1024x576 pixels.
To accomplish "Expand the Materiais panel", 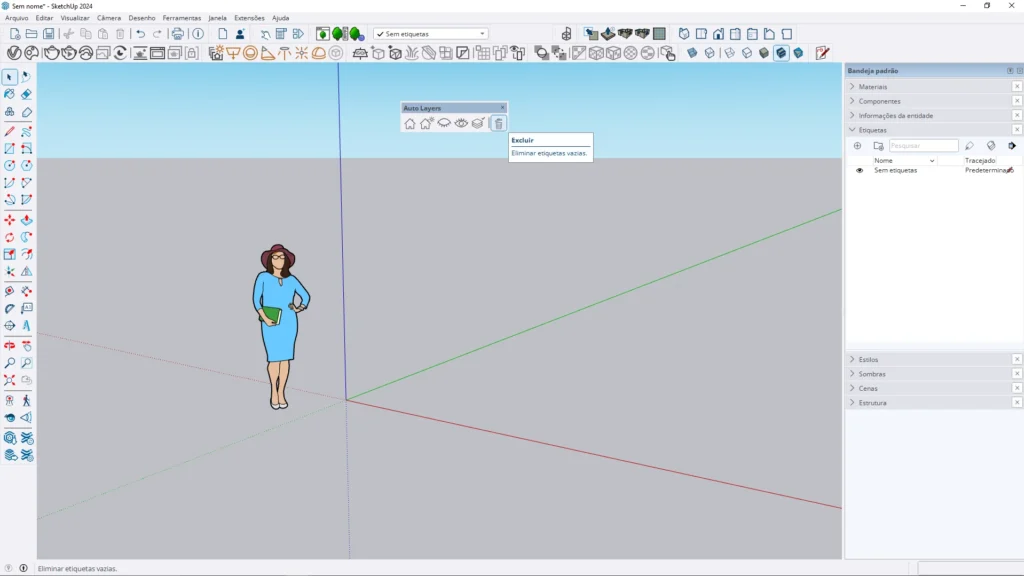I will [x=872, y=87].
